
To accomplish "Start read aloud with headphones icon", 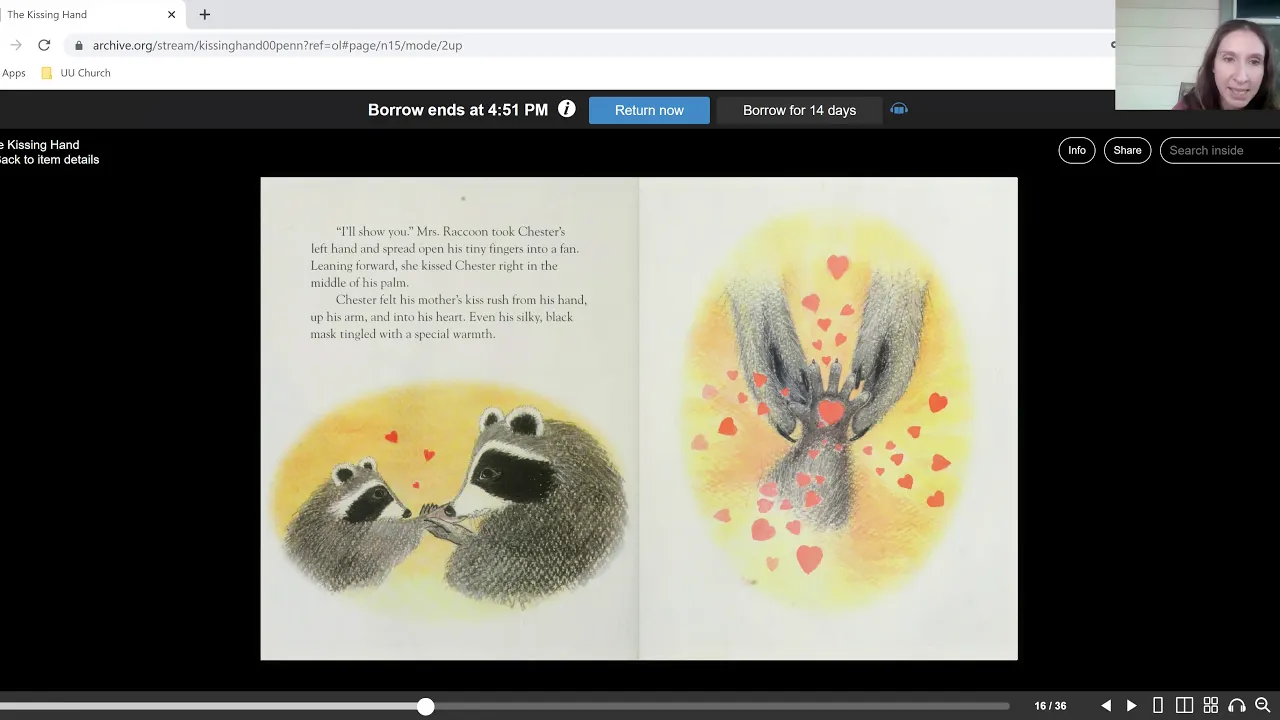I will coord(1236,706).
